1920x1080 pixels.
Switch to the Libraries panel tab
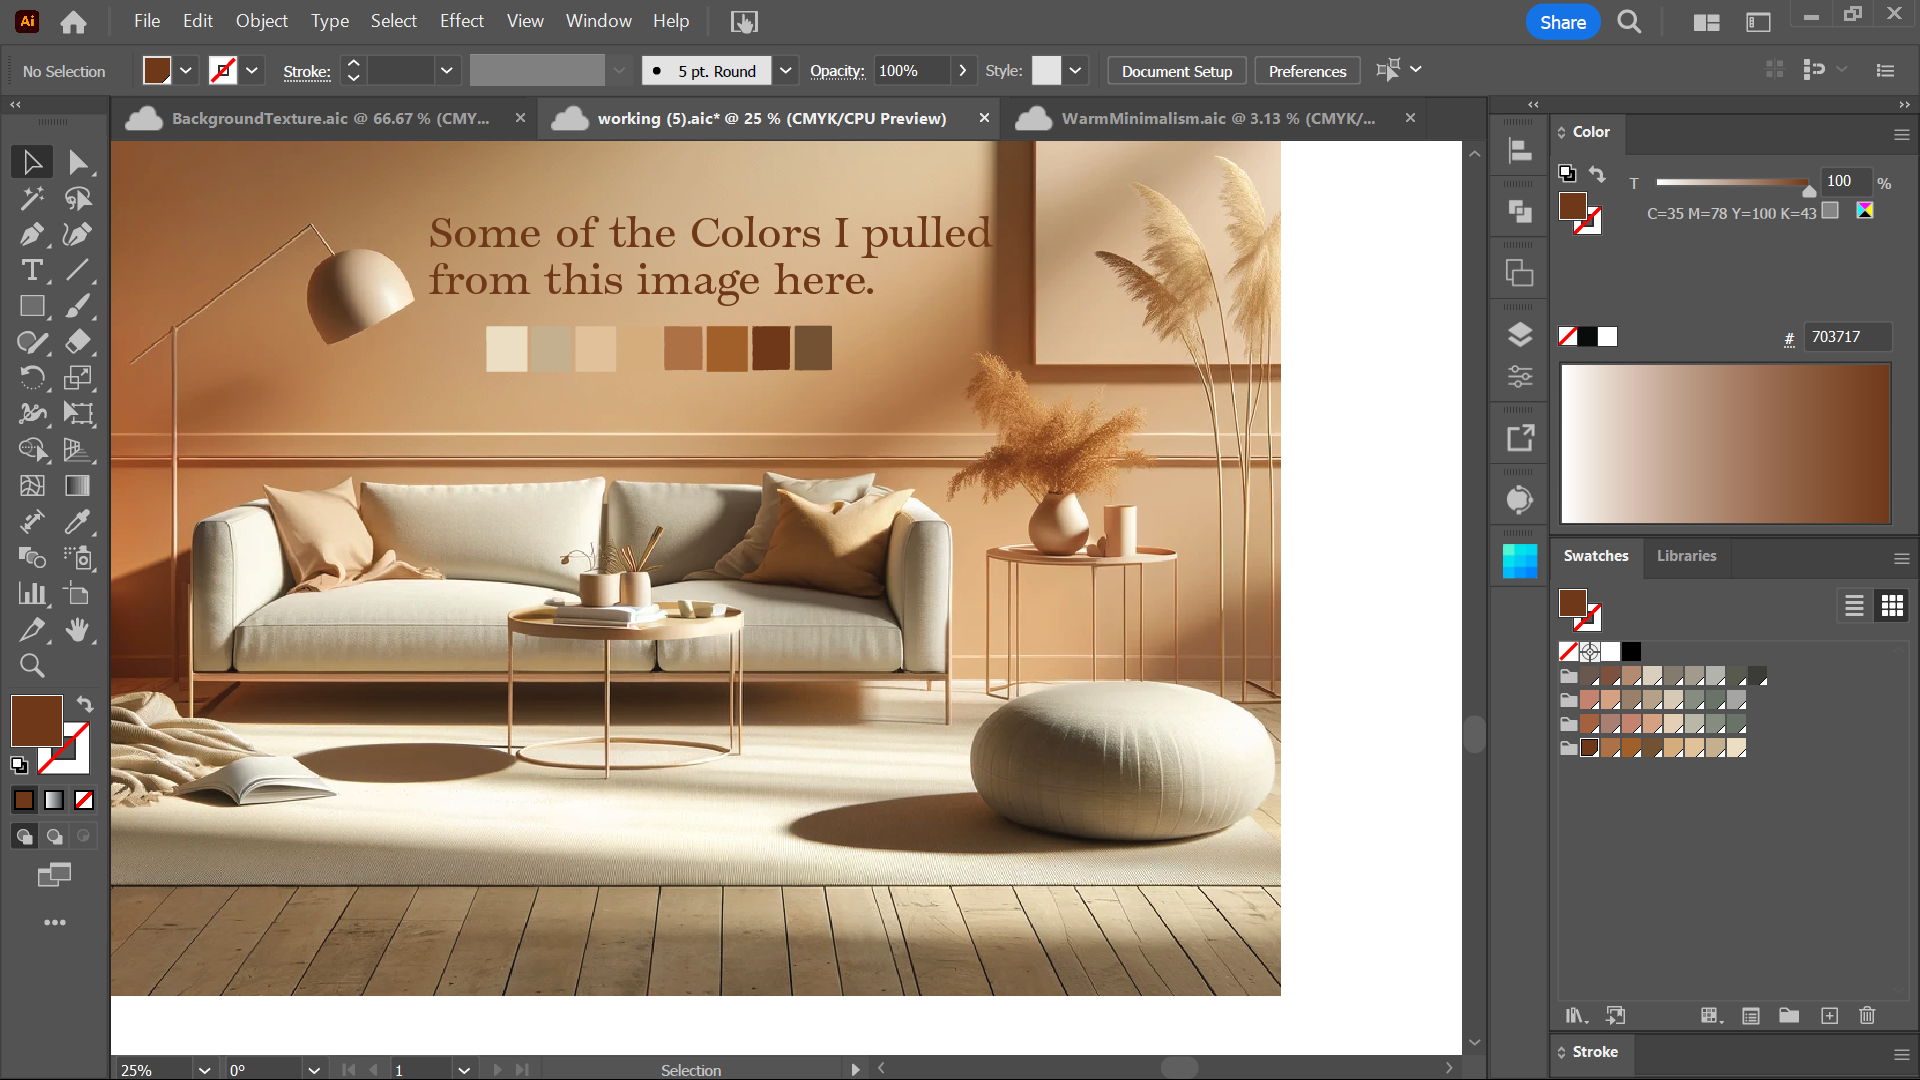pos(1686,556)
